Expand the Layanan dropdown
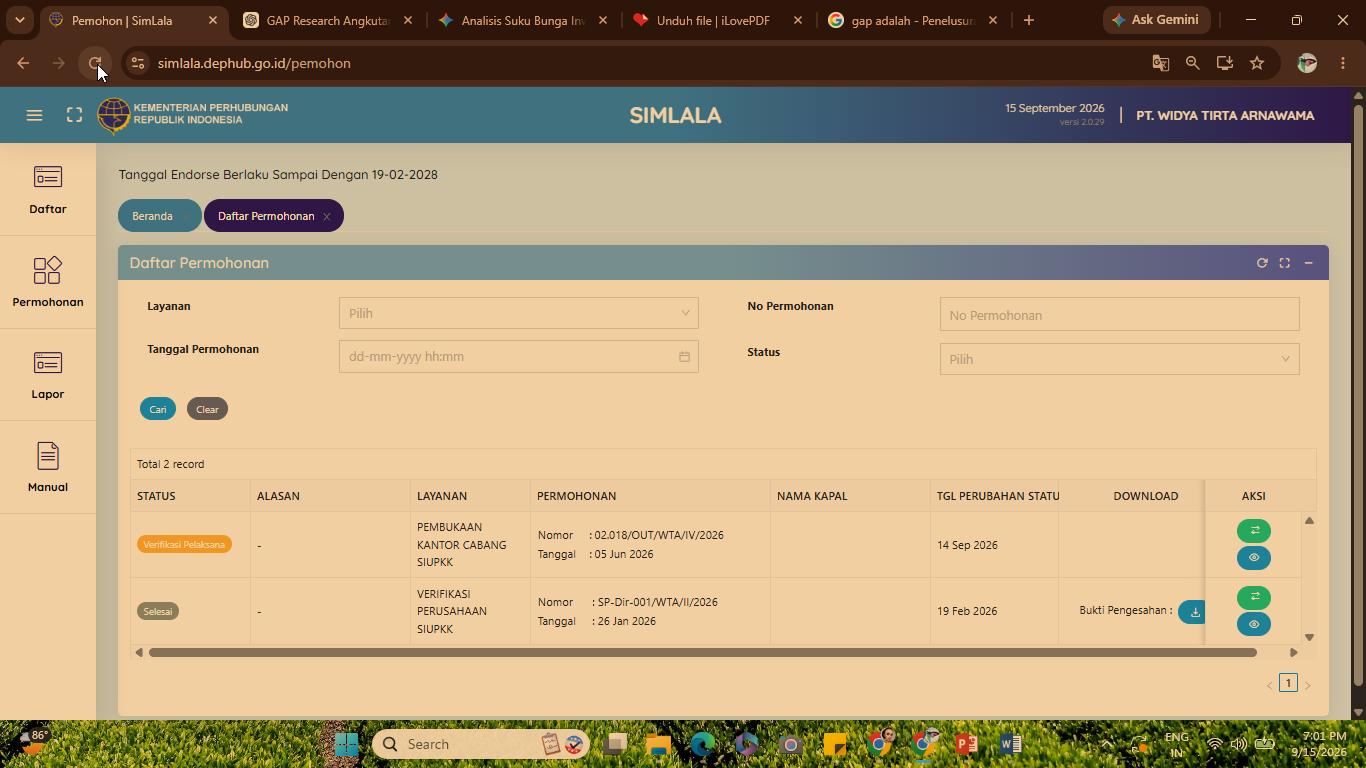 click(x=519, y=313)
